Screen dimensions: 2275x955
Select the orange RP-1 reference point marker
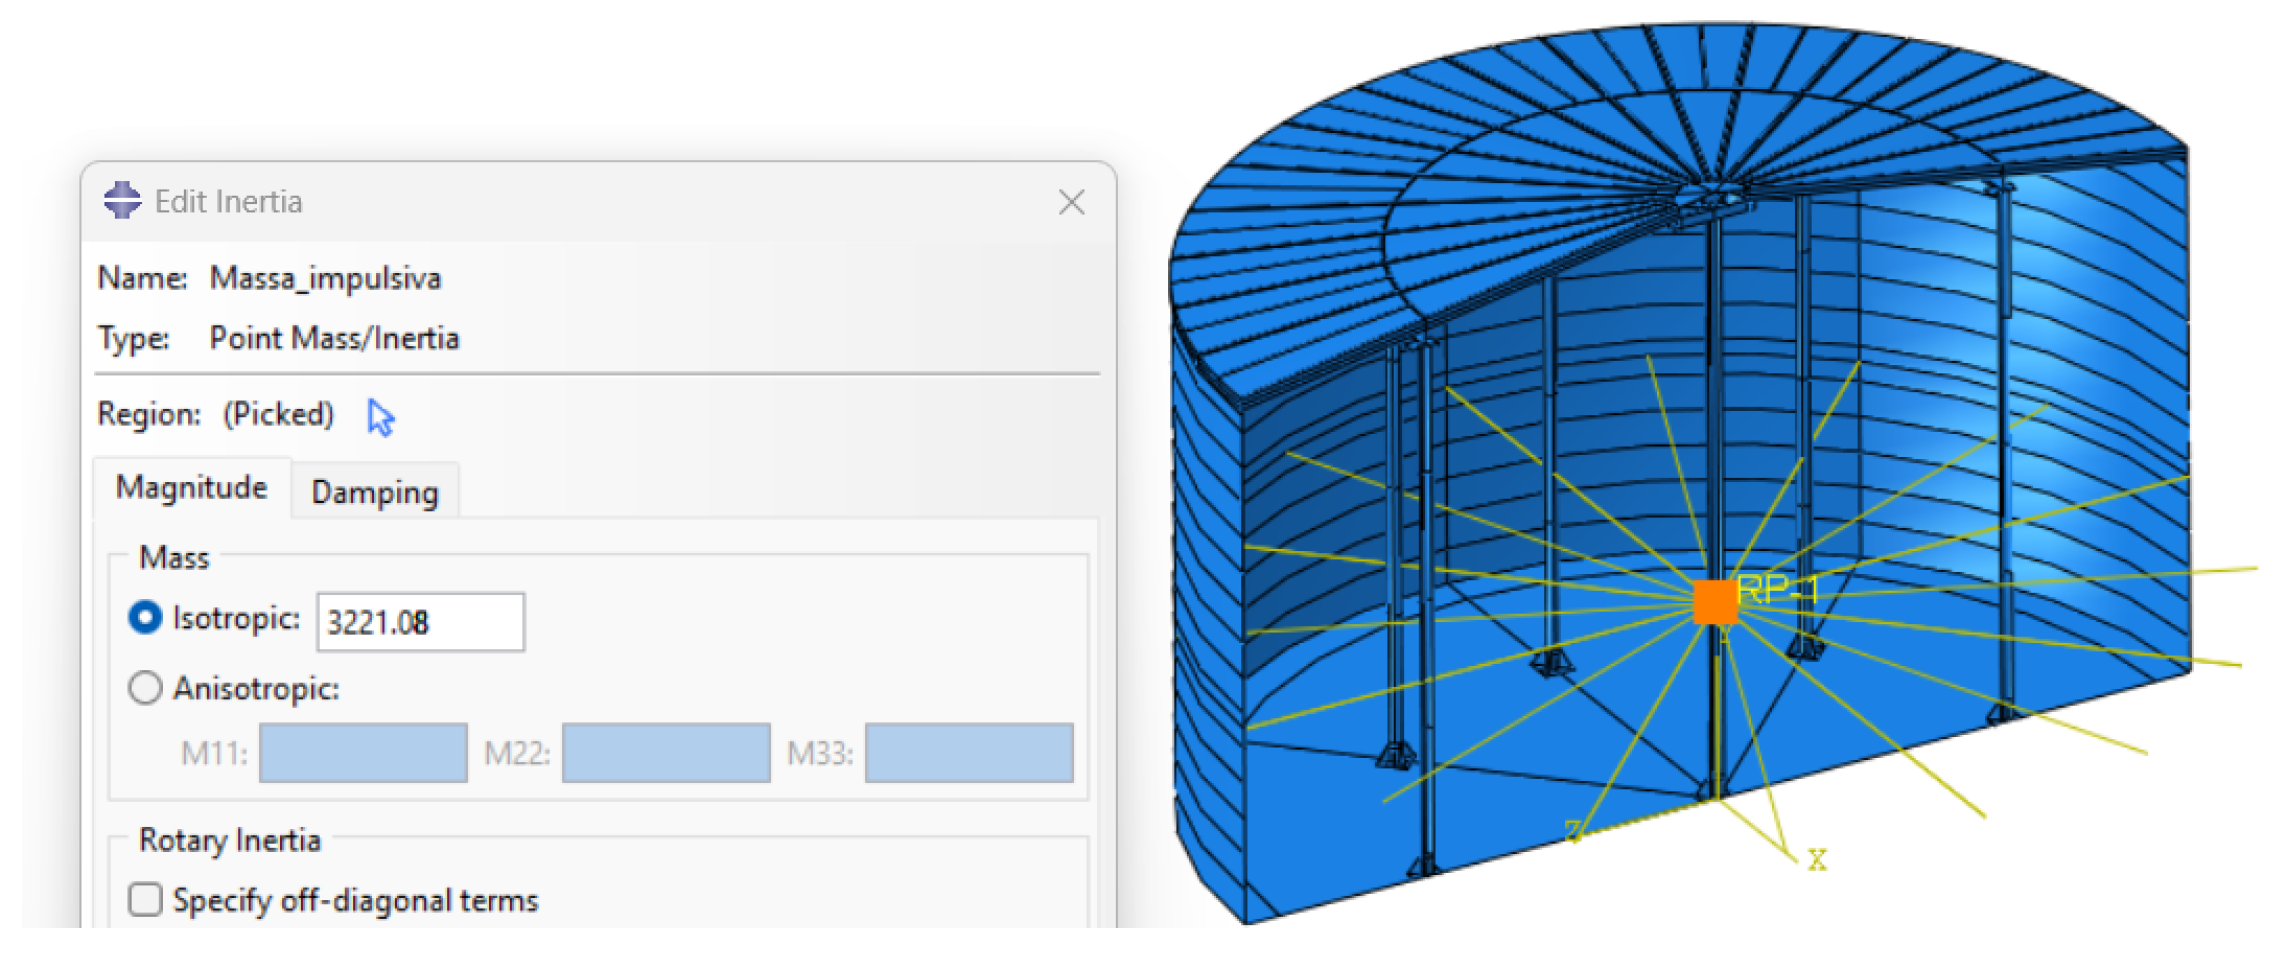(x=1715, y=602)
